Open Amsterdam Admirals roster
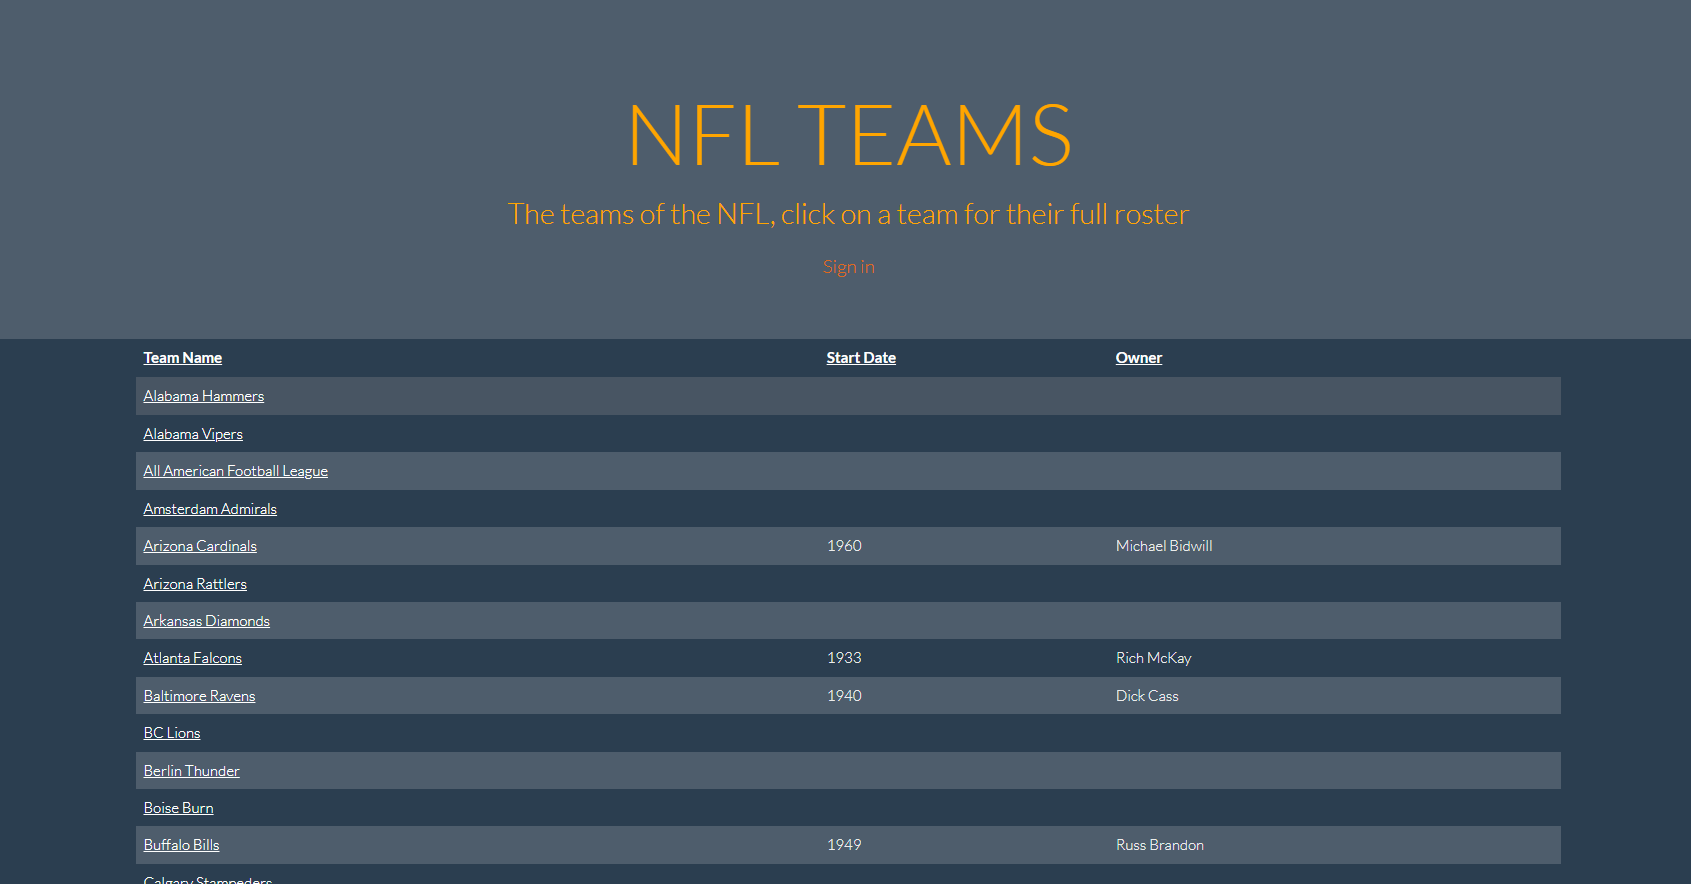This screenshot has width=1691, height=884. (210, 509)
